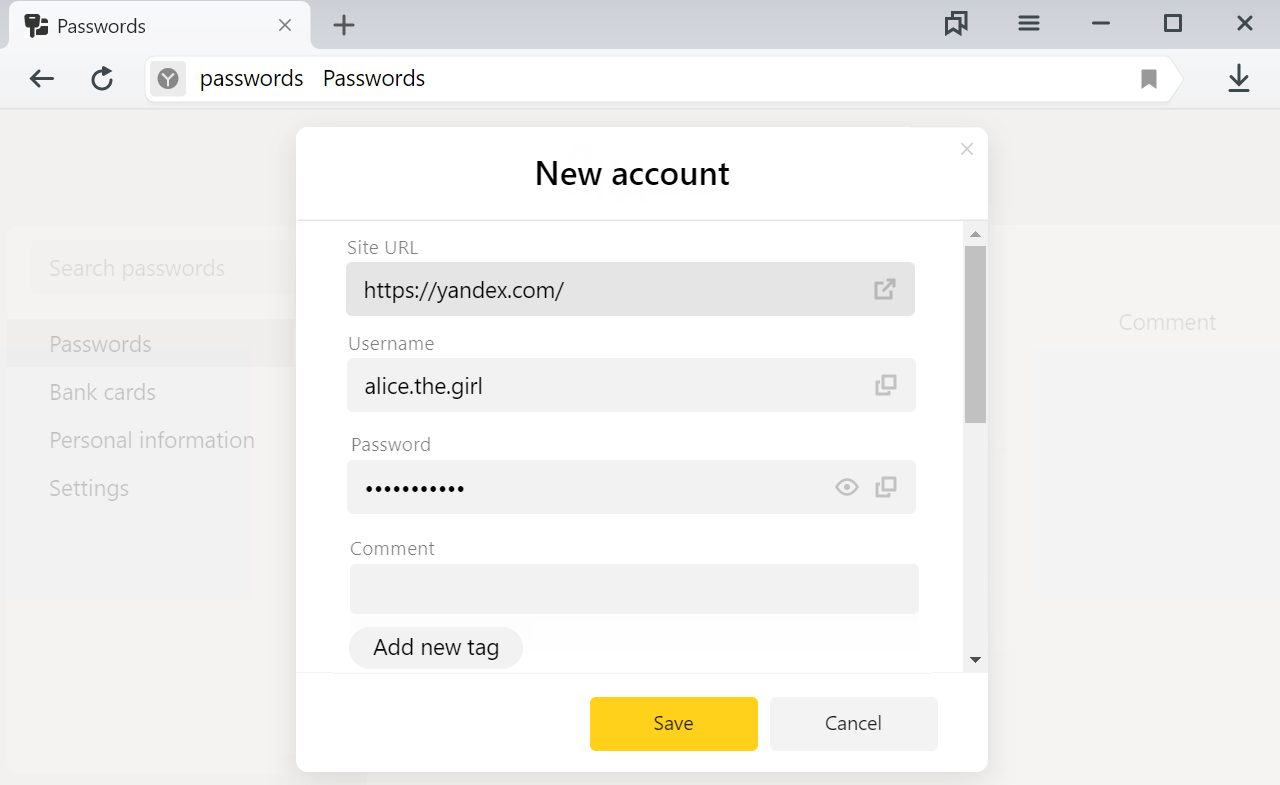The height and width of the screenshot is (785, 1280).
Task: Go back with the left arrow
Action: click(41, 78)
